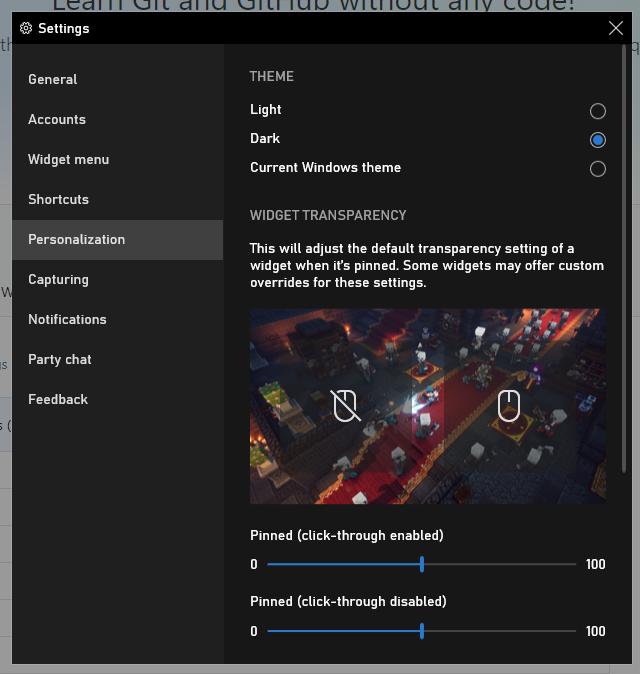Open the Shortcuts settings section
The image size is (640, 674).
click(117, 199)
